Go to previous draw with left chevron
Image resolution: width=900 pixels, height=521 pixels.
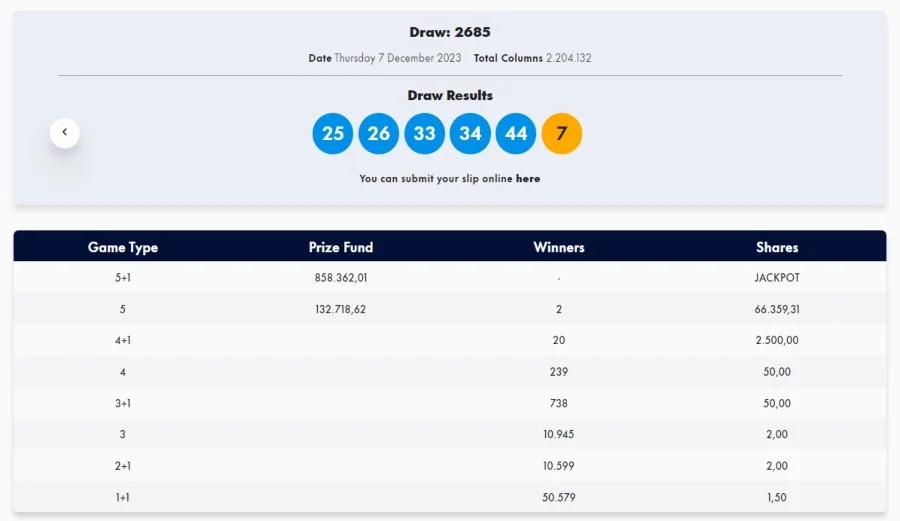coord(65,133)
